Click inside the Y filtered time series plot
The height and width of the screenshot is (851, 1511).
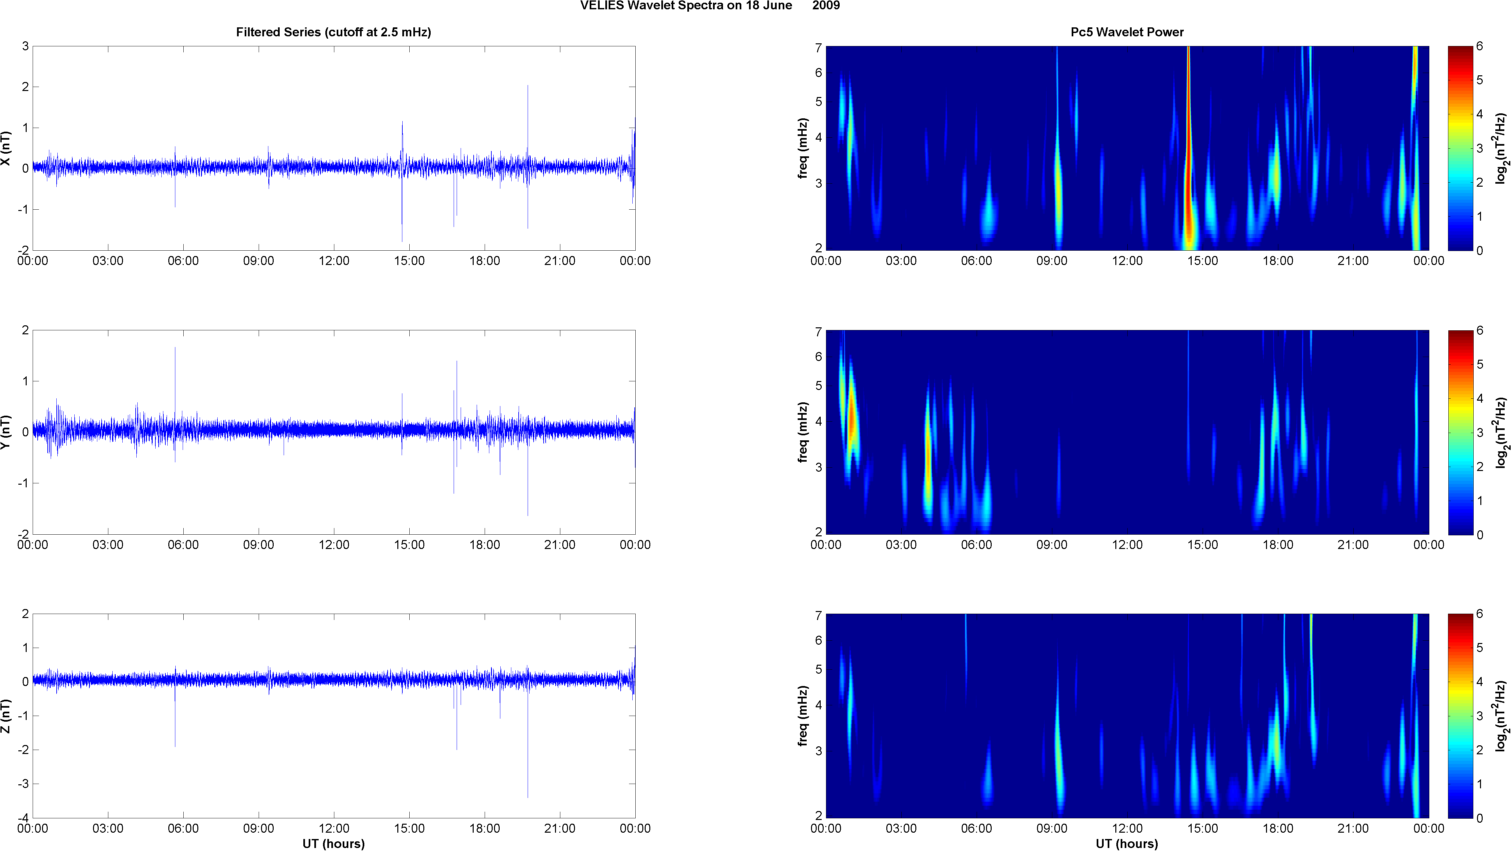click(334, 432)
